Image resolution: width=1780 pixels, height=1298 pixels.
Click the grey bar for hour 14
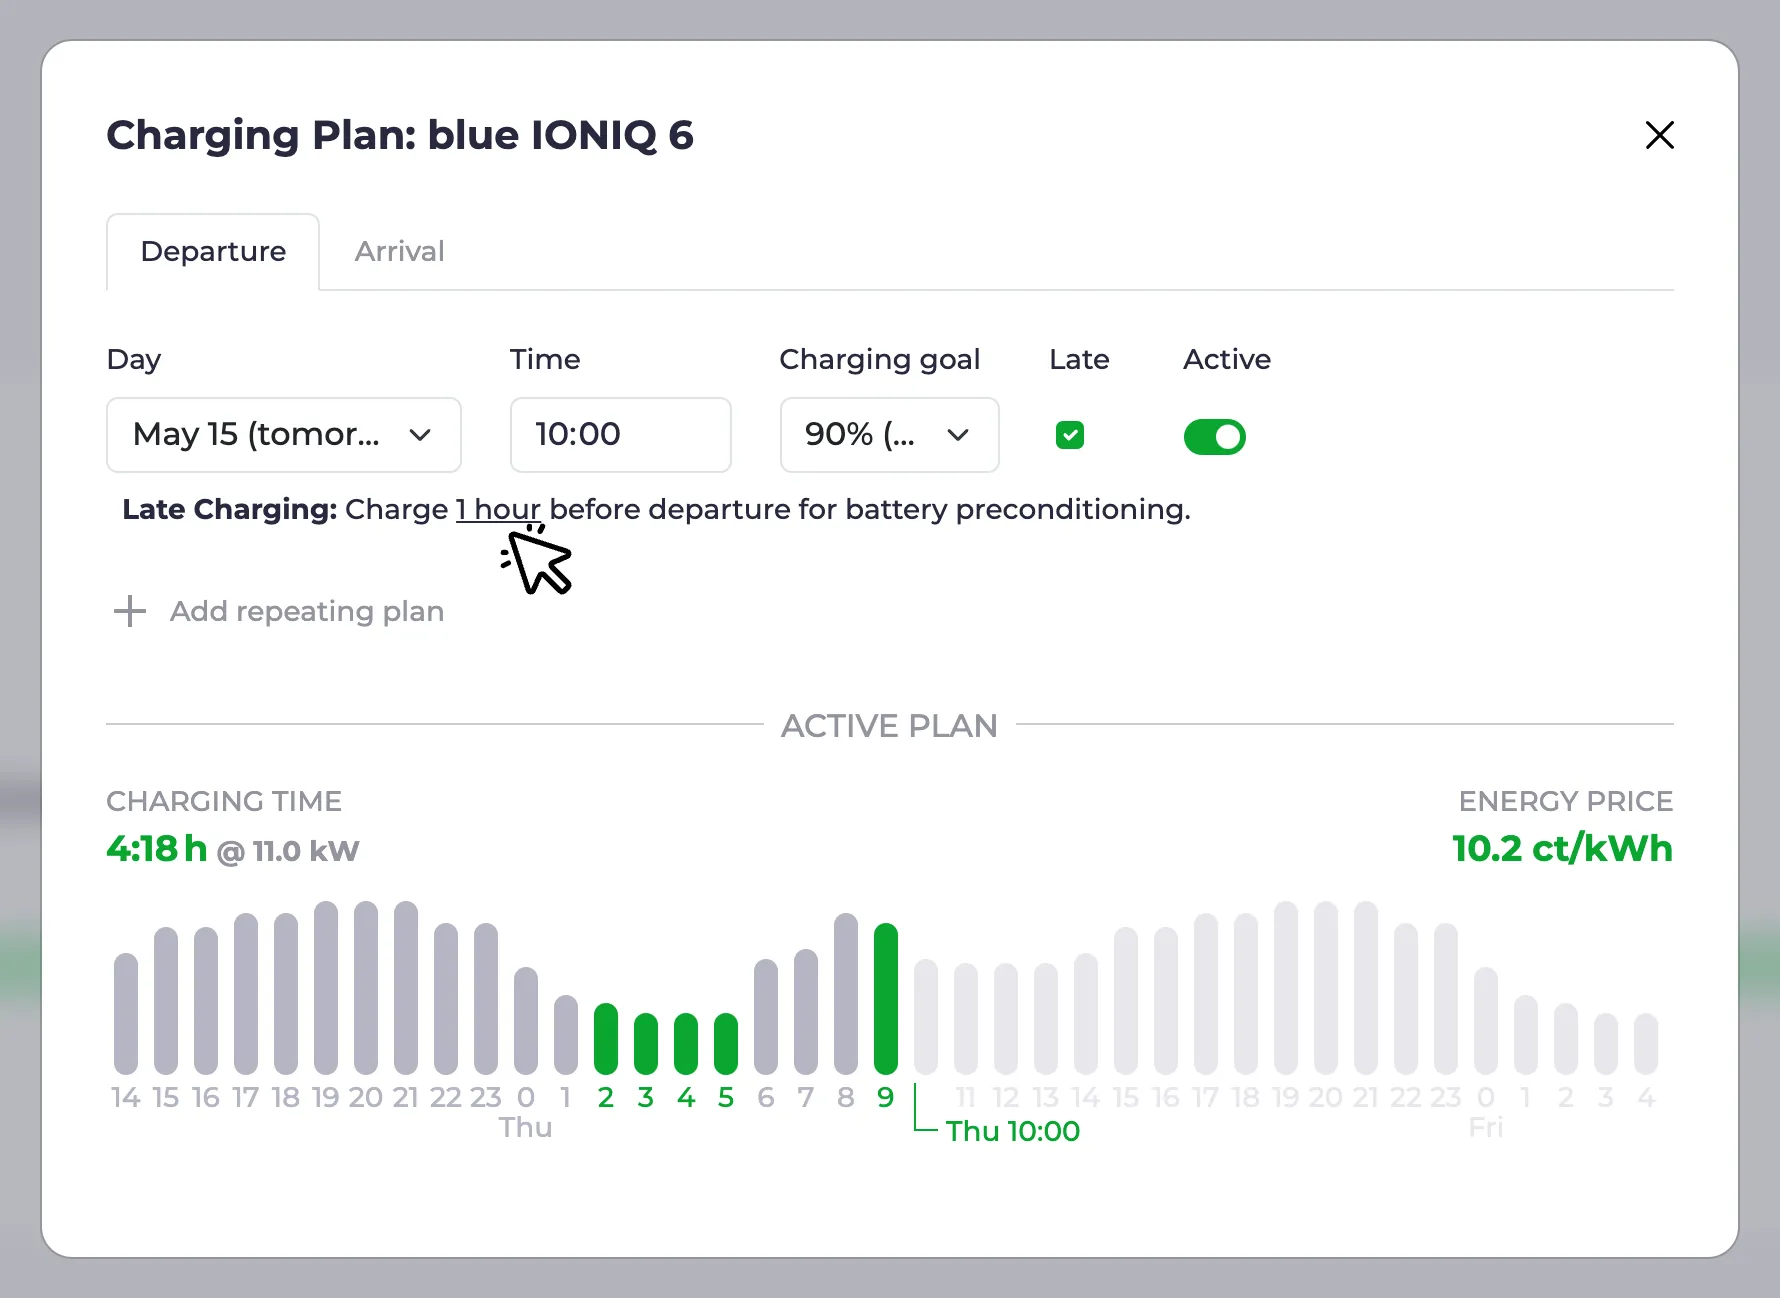point(125,1013)
